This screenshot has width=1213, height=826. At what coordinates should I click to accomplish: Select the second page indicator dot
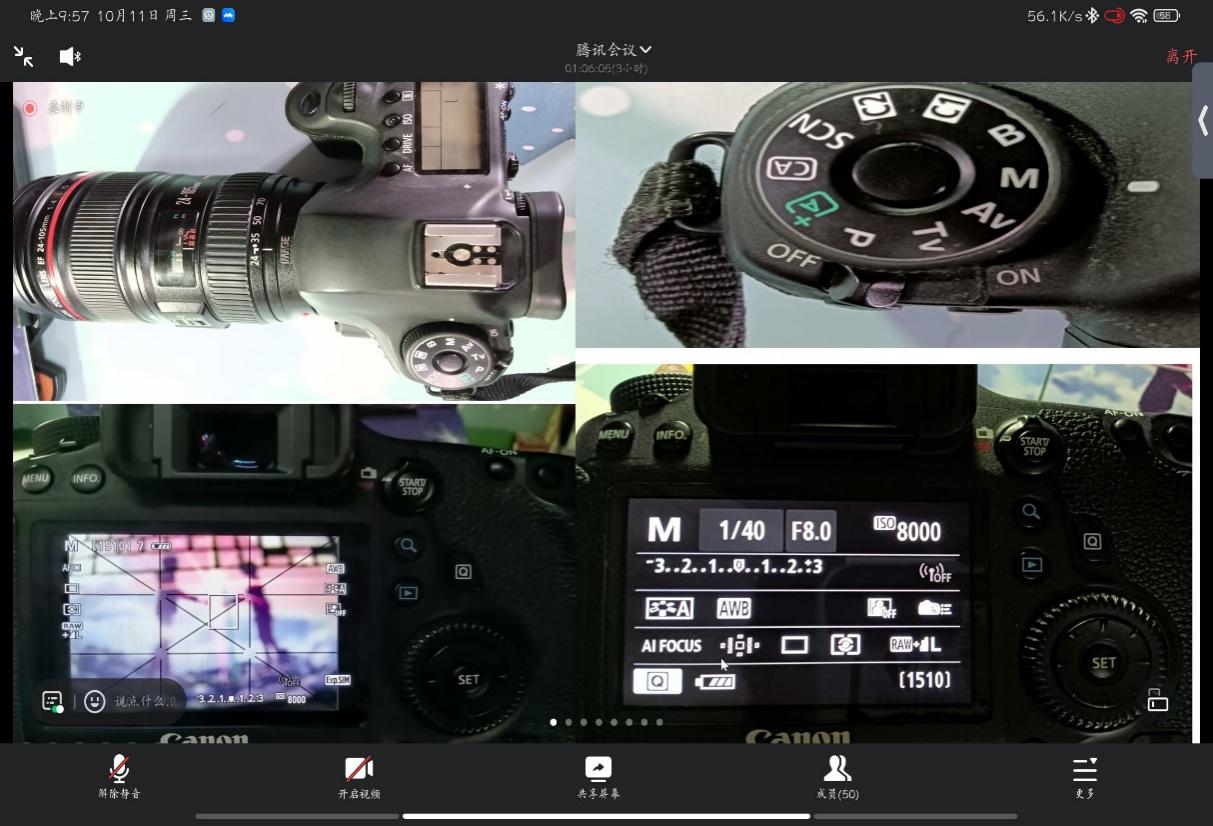[569, 722]
